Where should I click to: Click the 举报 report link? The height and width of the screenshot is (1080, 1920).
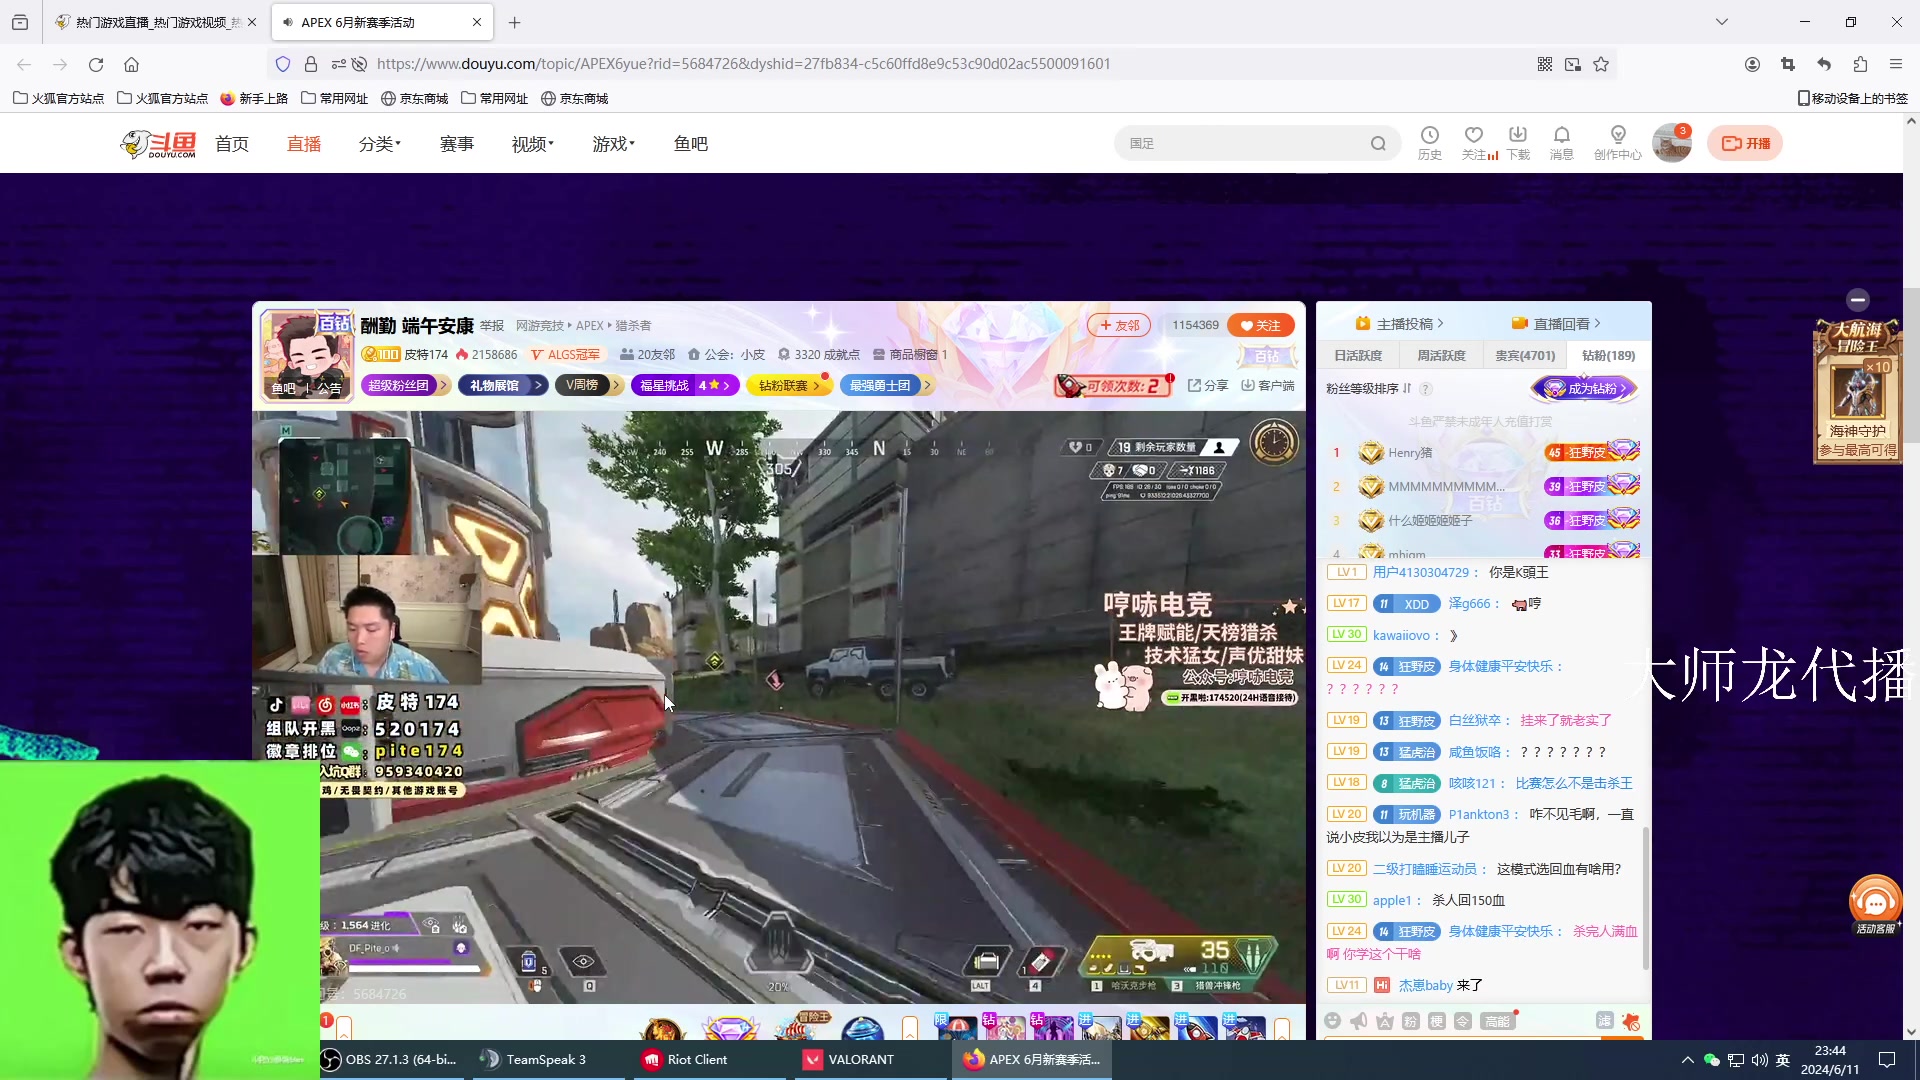tap(492, 326)
